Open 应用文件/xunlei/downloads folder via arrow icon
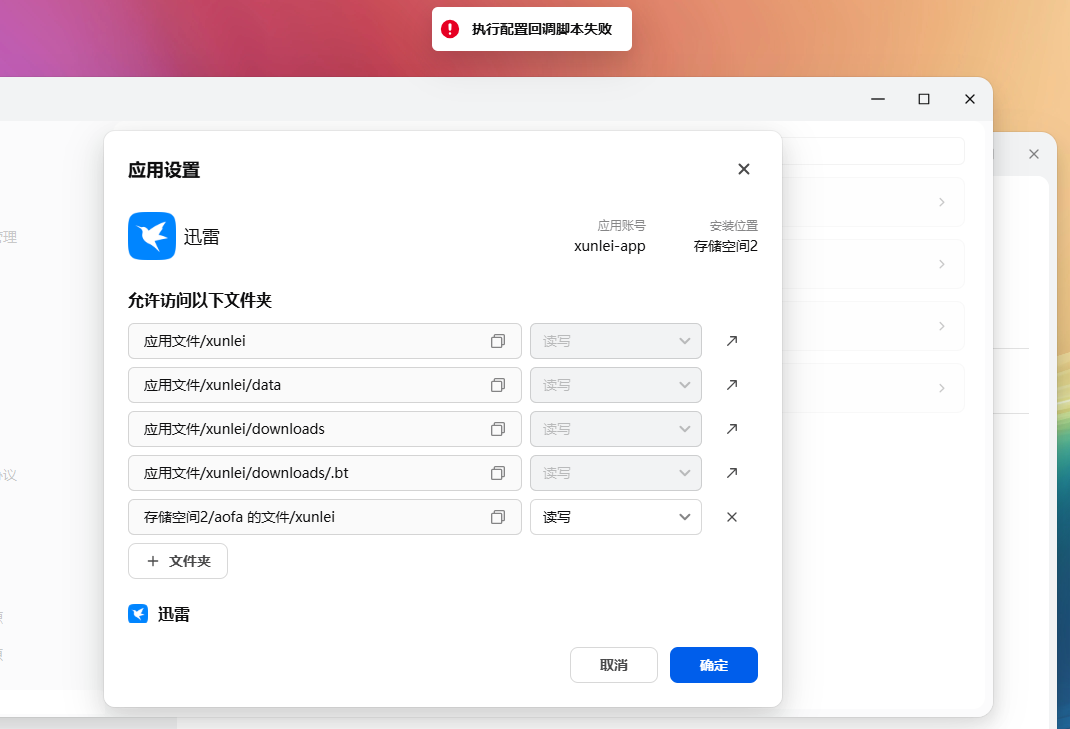Viewport: 1070px width, 729px height. click(732, 429)
